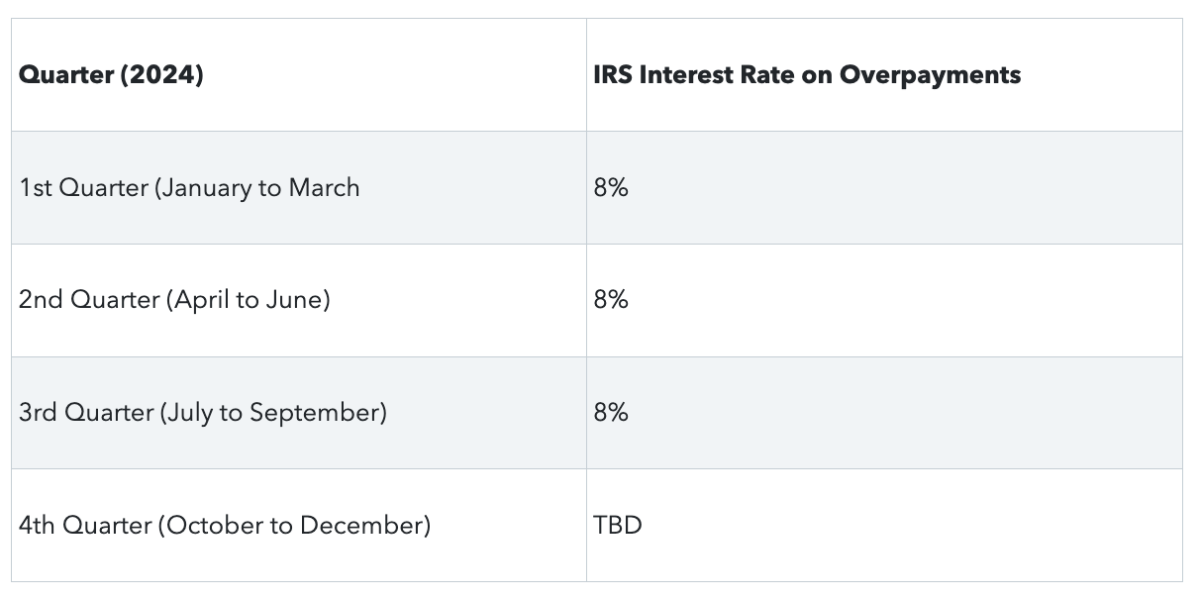Viewport: 1200px width, 600px height.
Task: Select the "1st Quarter (January to March" cell
Action: (x=189, y=187)
